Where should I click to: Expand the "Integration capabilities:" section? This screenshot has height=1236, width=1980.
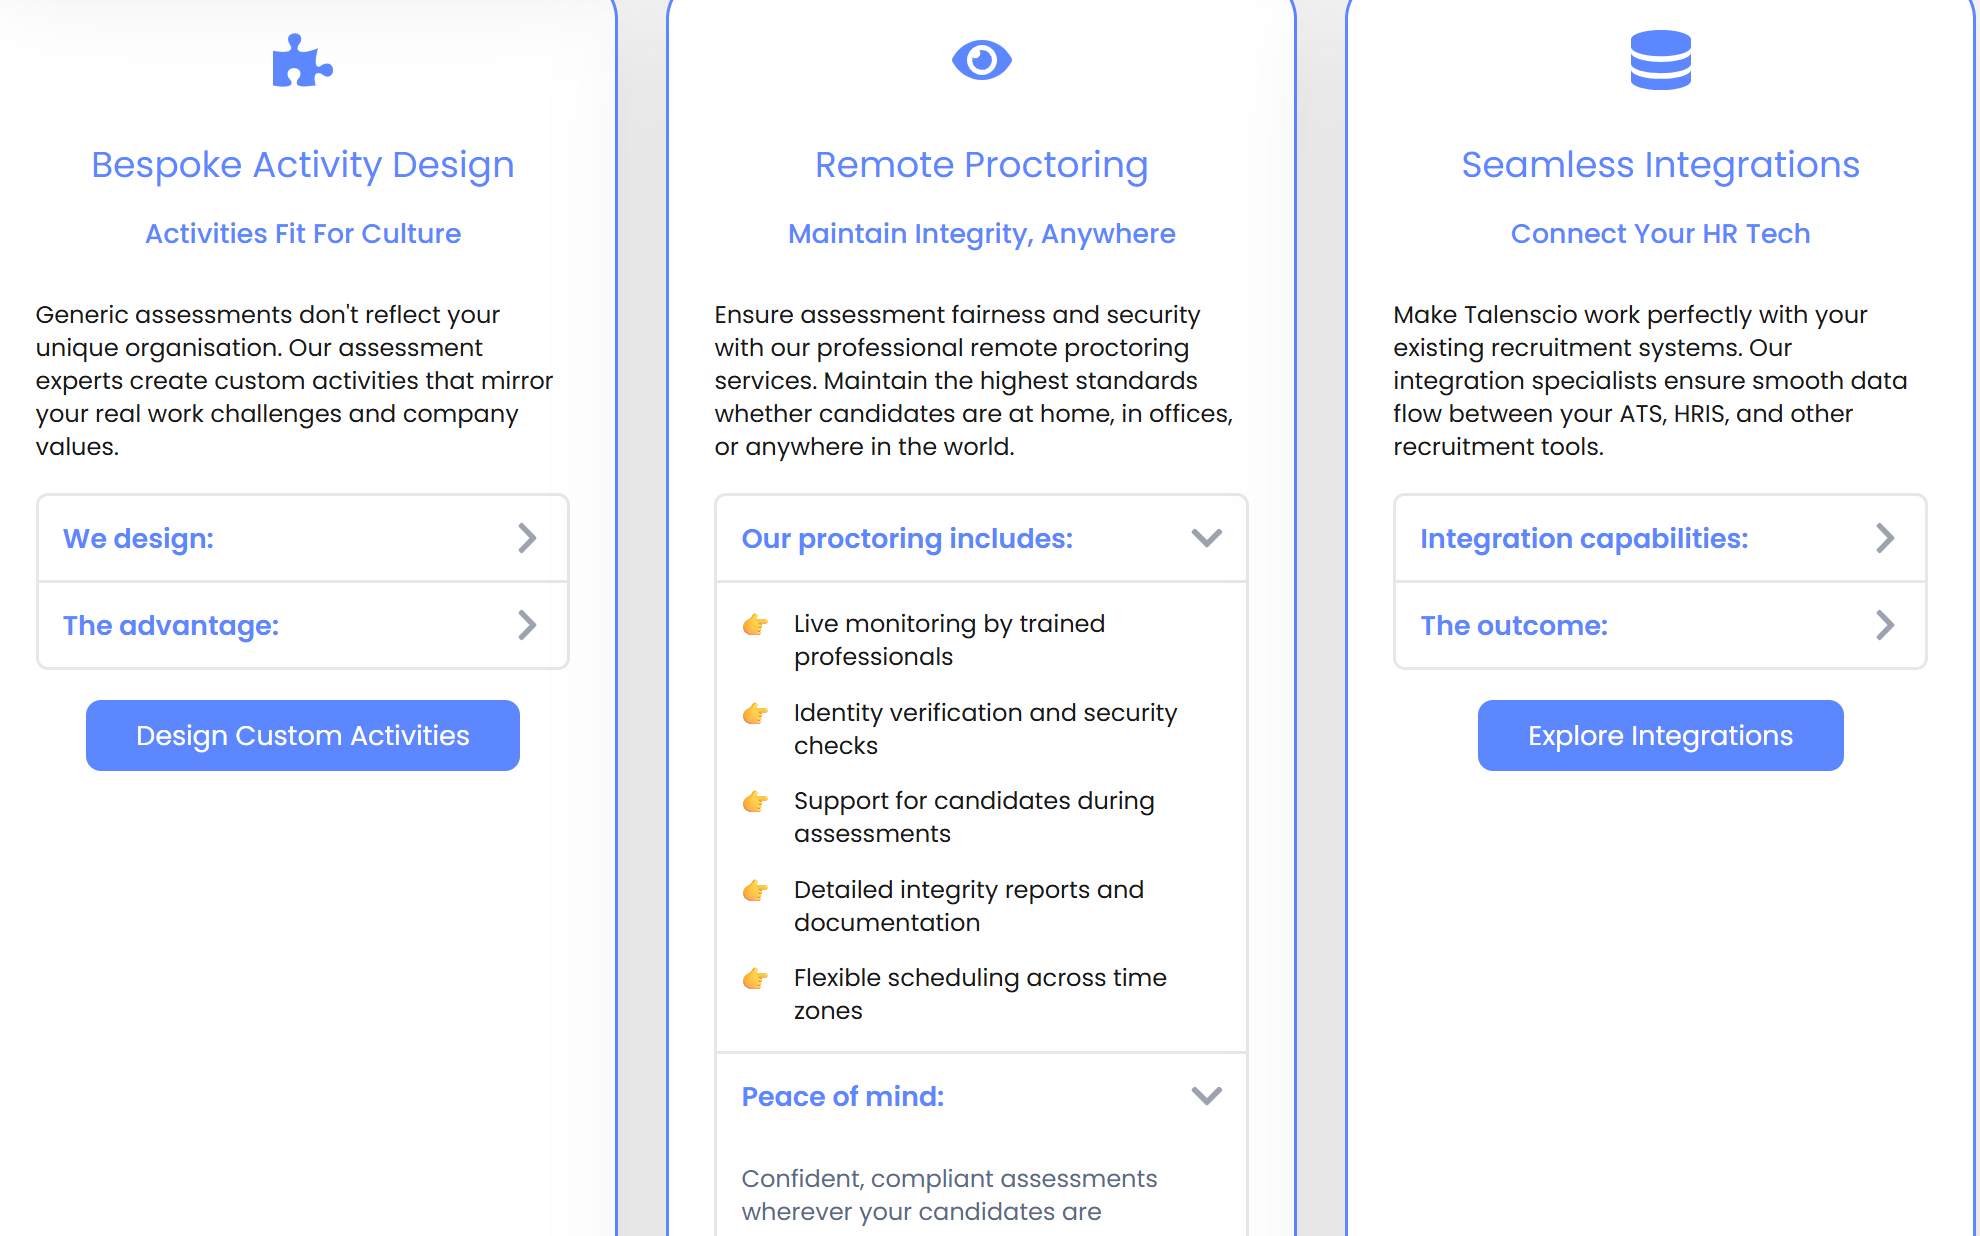click(x=1660, y=538)
